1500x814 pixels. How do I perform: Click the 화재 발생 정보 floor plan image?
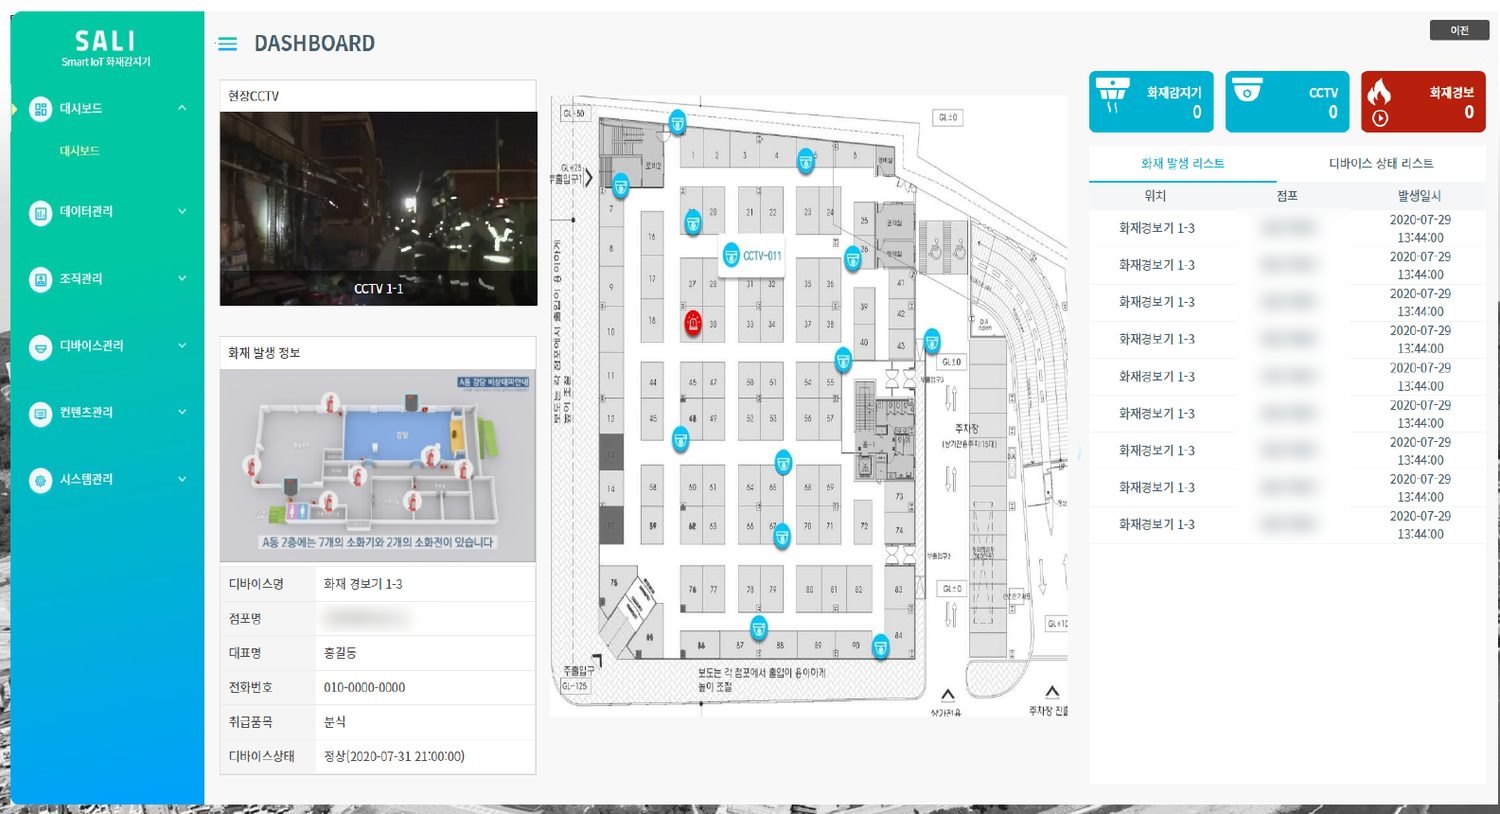(378, 465)
